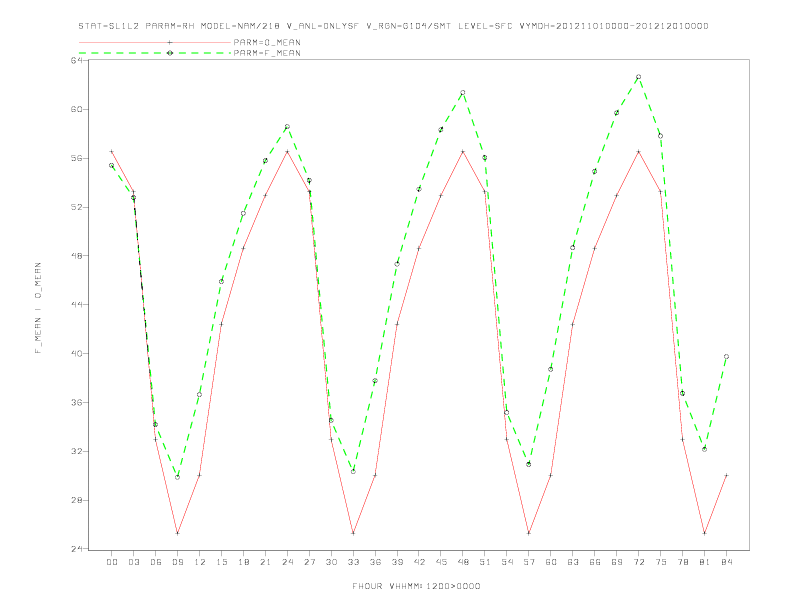Click the green F_MEAN peak marker at hour 72
Viewport: 792px width, 612px height.
(638, 77)
